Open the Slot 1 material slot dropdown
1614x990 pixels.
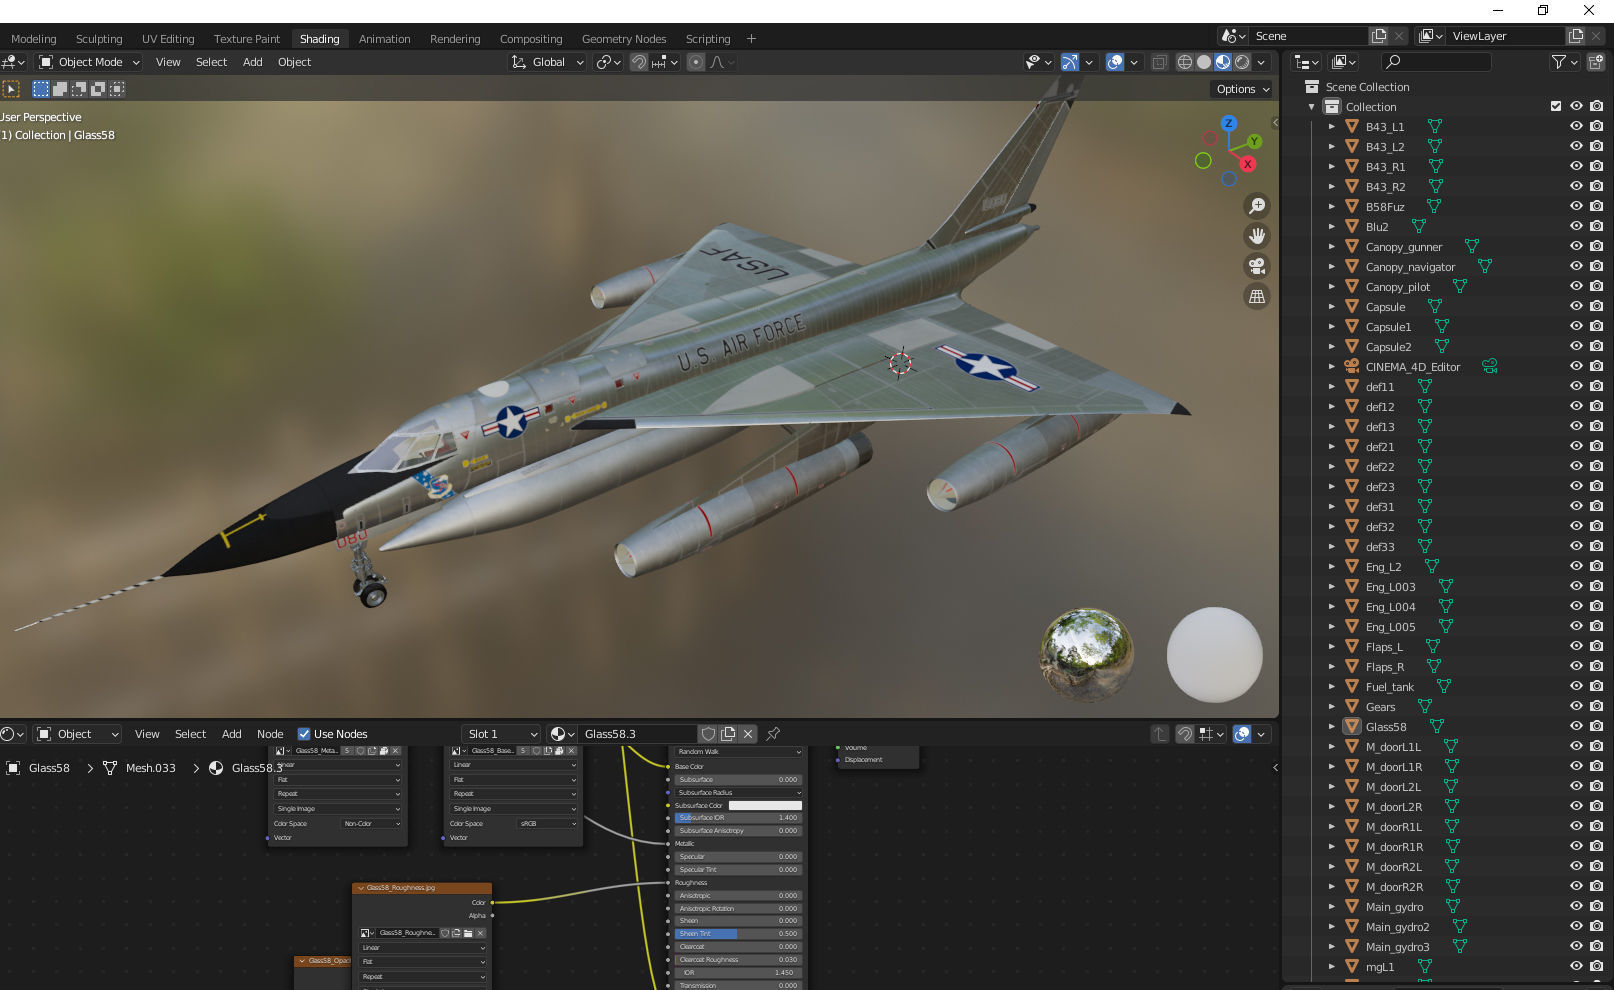point(501,734)
